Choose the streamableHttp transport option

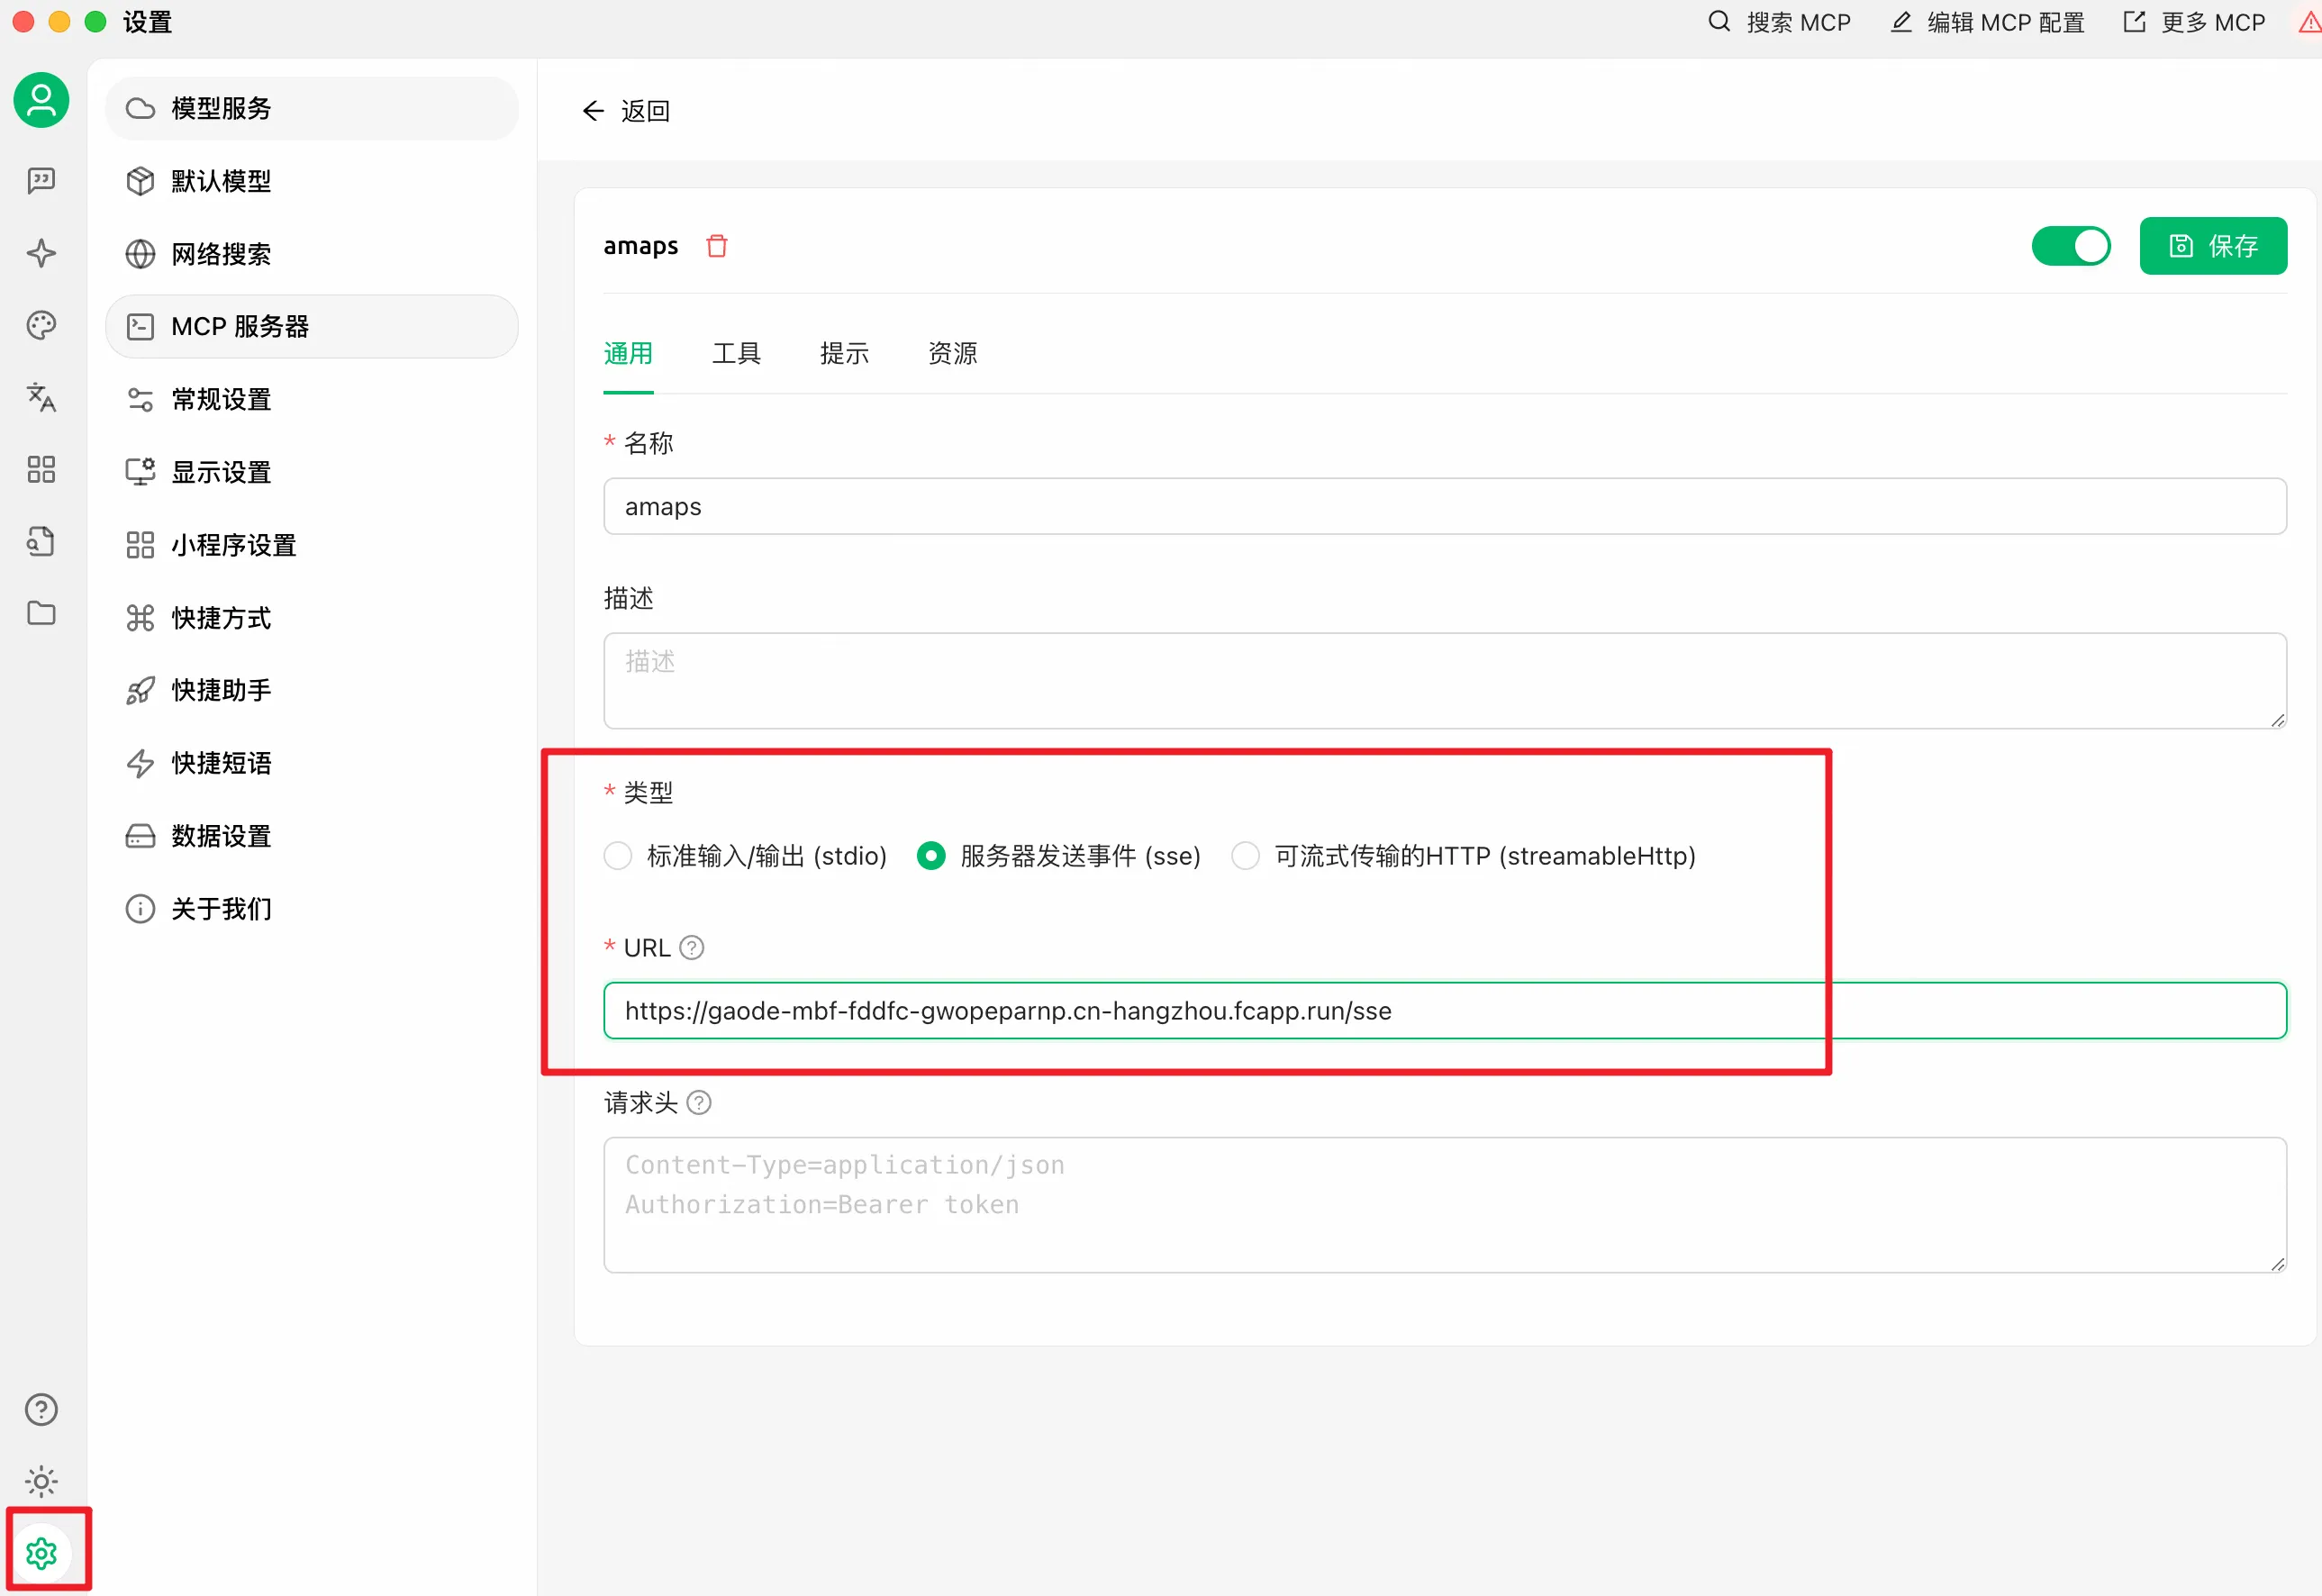click(x=1245, y=856)
